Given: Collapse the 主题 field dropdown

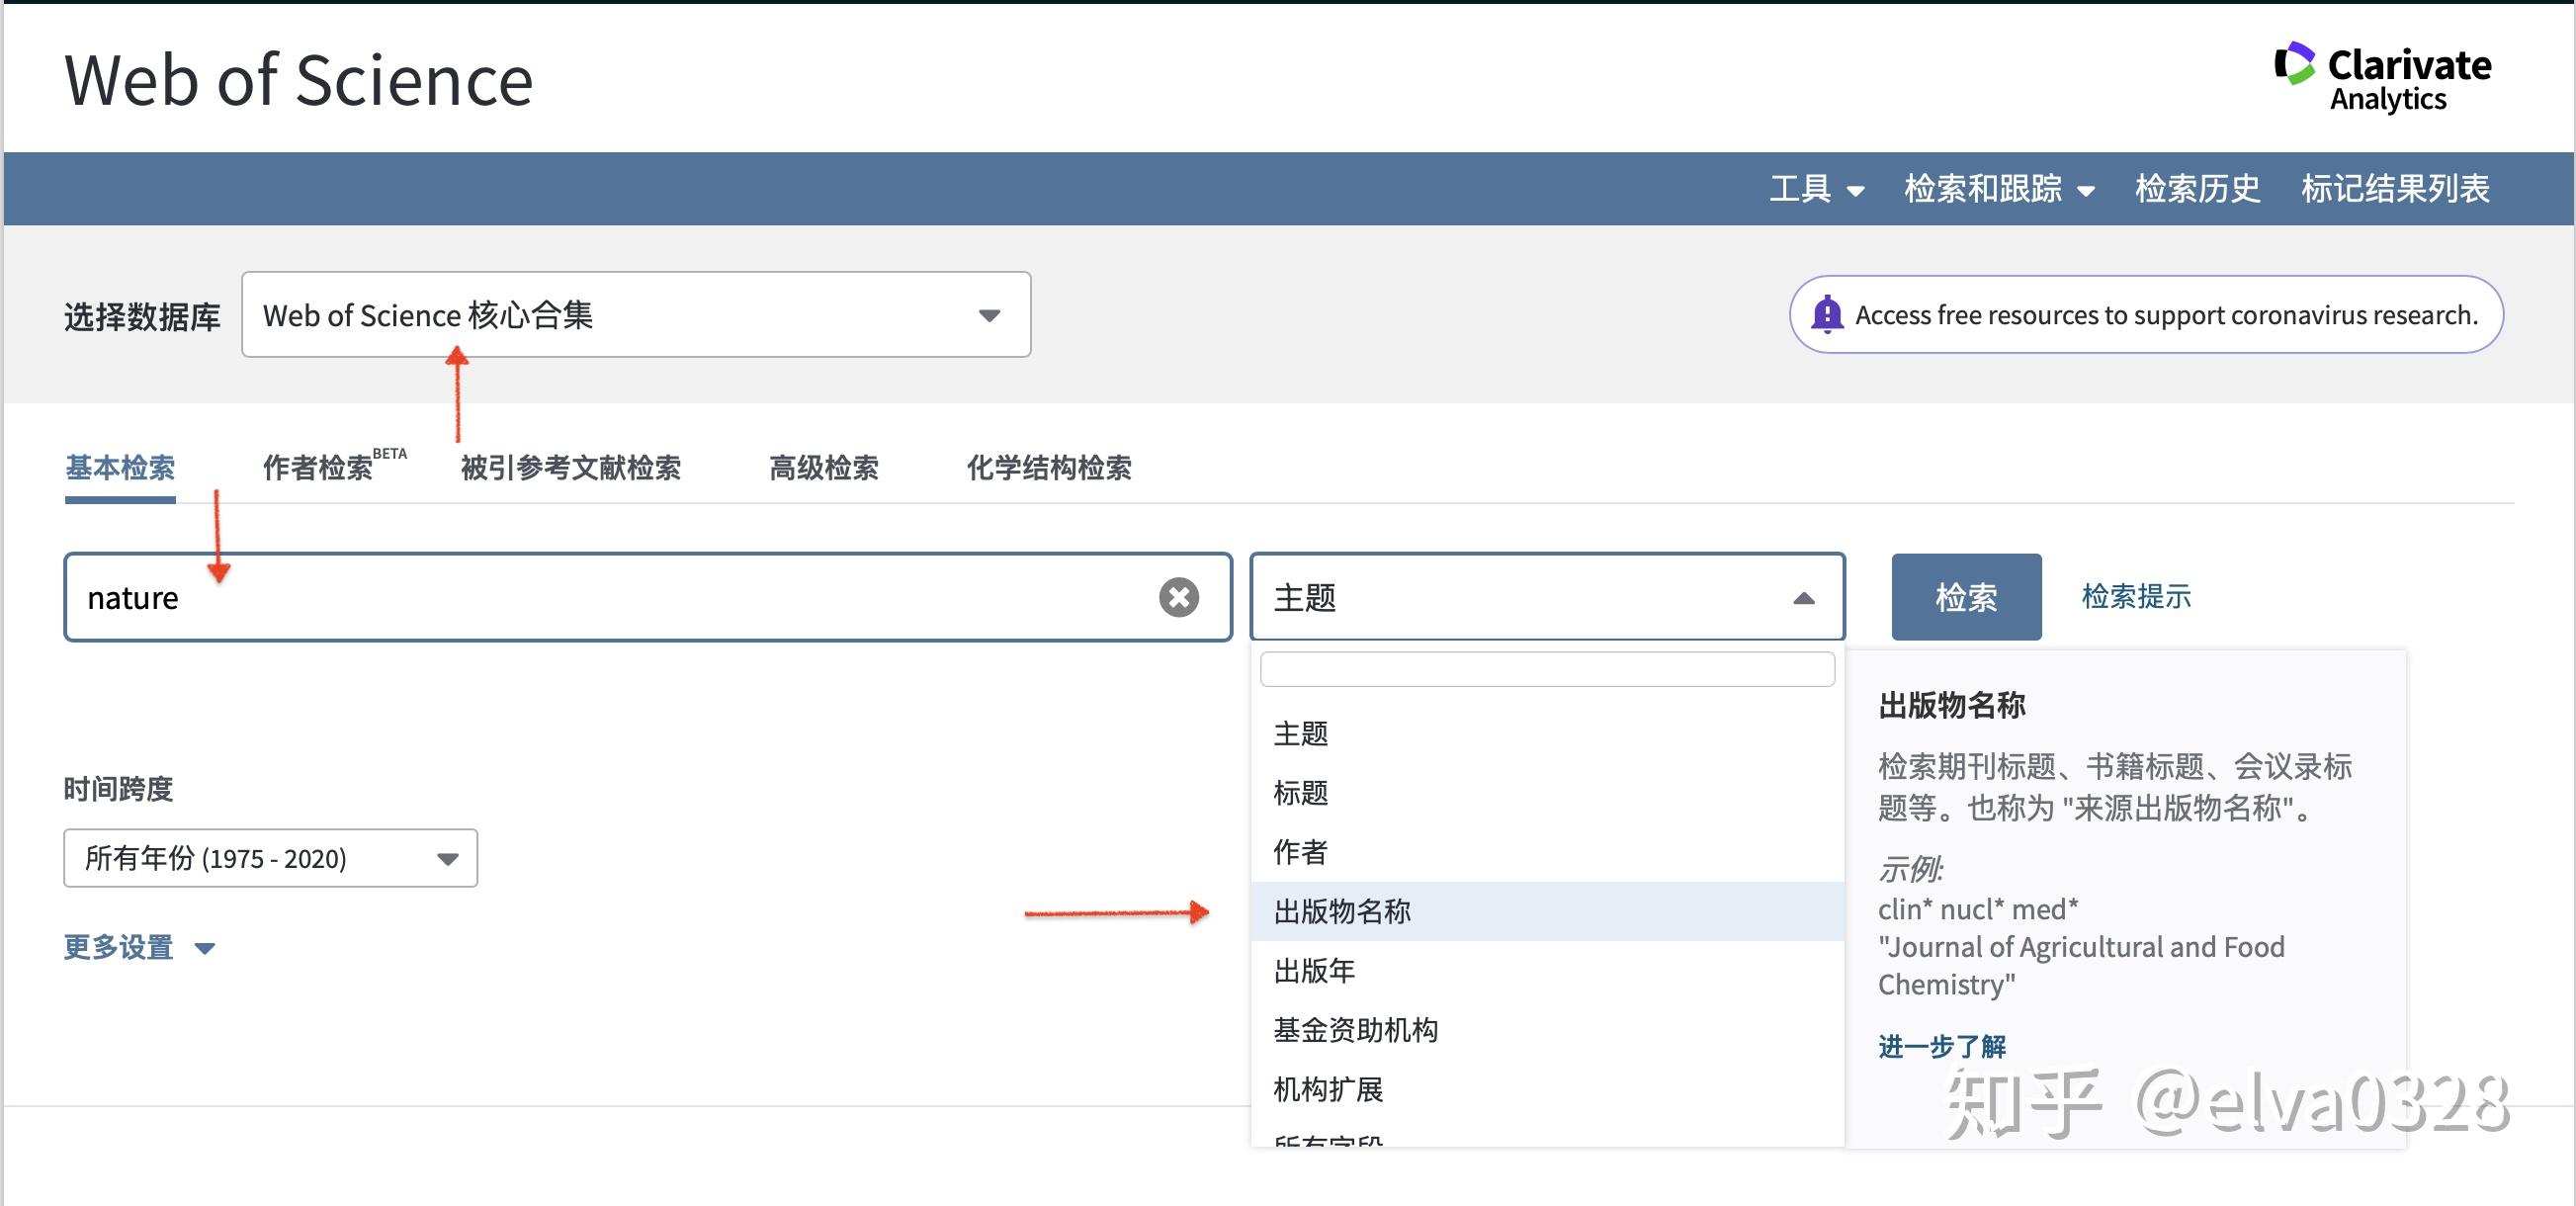Looking at the screenshot, I should tap(1547, 597).
